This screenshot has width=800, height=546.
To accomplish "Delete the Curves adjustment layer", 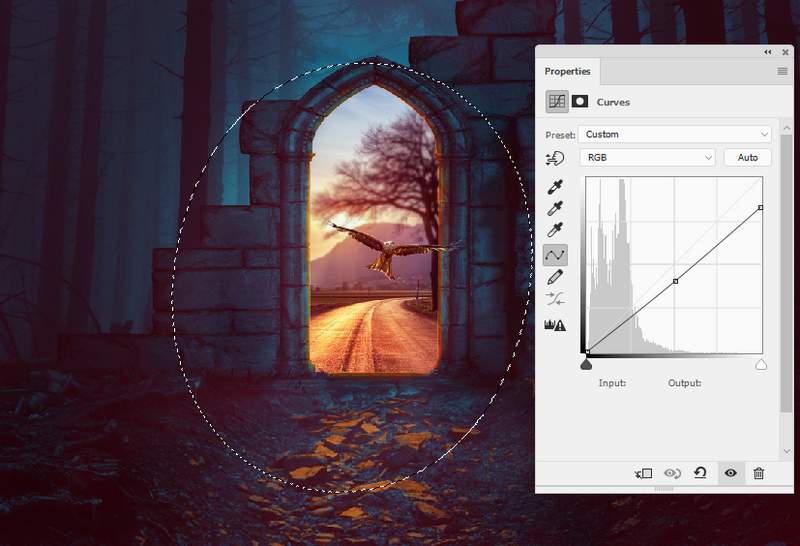I will click(x=759, y=473).
